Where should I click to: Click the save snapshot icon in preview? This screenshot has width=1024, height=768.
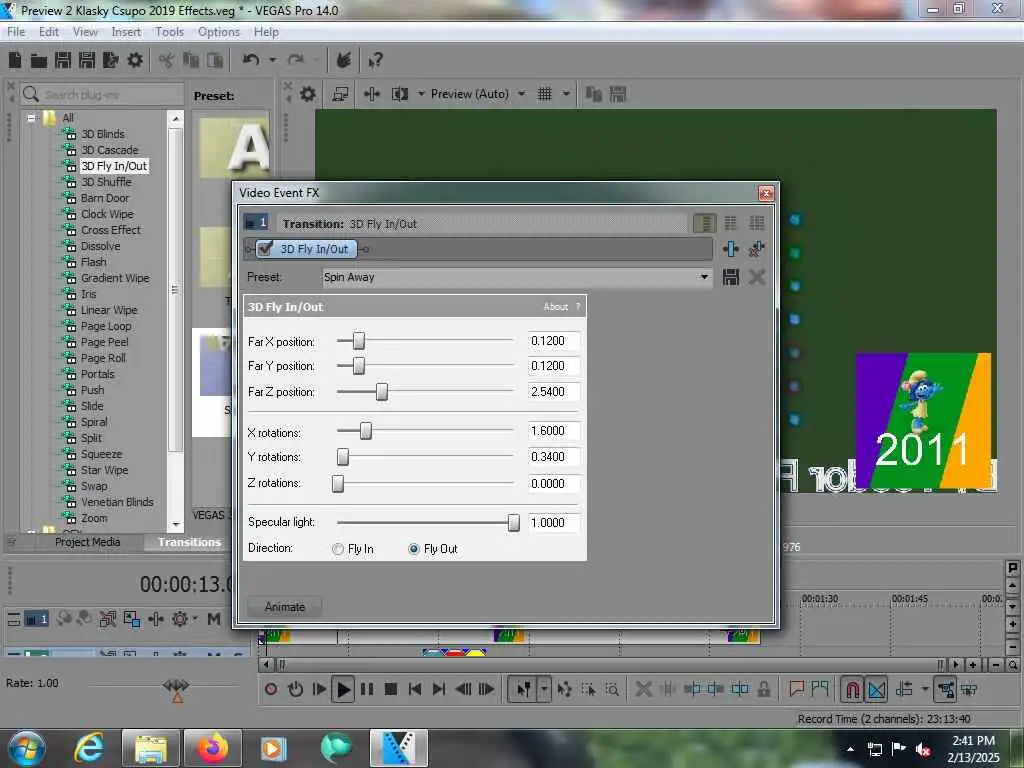pos(618,94)
